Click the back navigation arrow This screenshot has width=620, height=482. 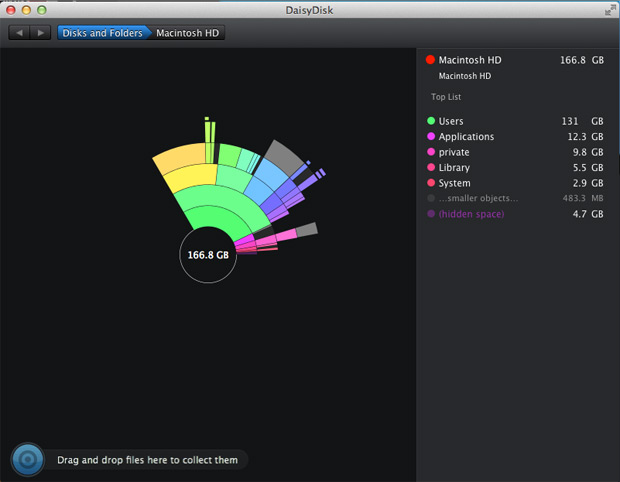coord(19,33)
